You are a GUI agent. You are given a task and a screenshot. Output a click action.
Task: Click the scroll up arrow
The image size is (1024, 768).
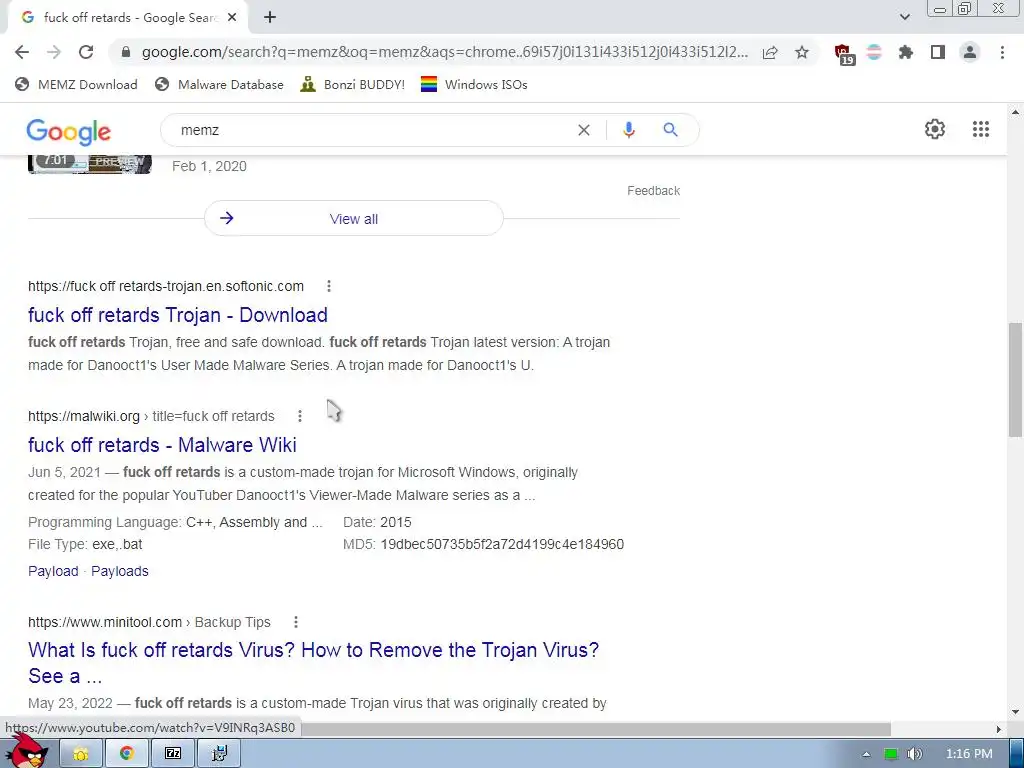point(1015,112)
